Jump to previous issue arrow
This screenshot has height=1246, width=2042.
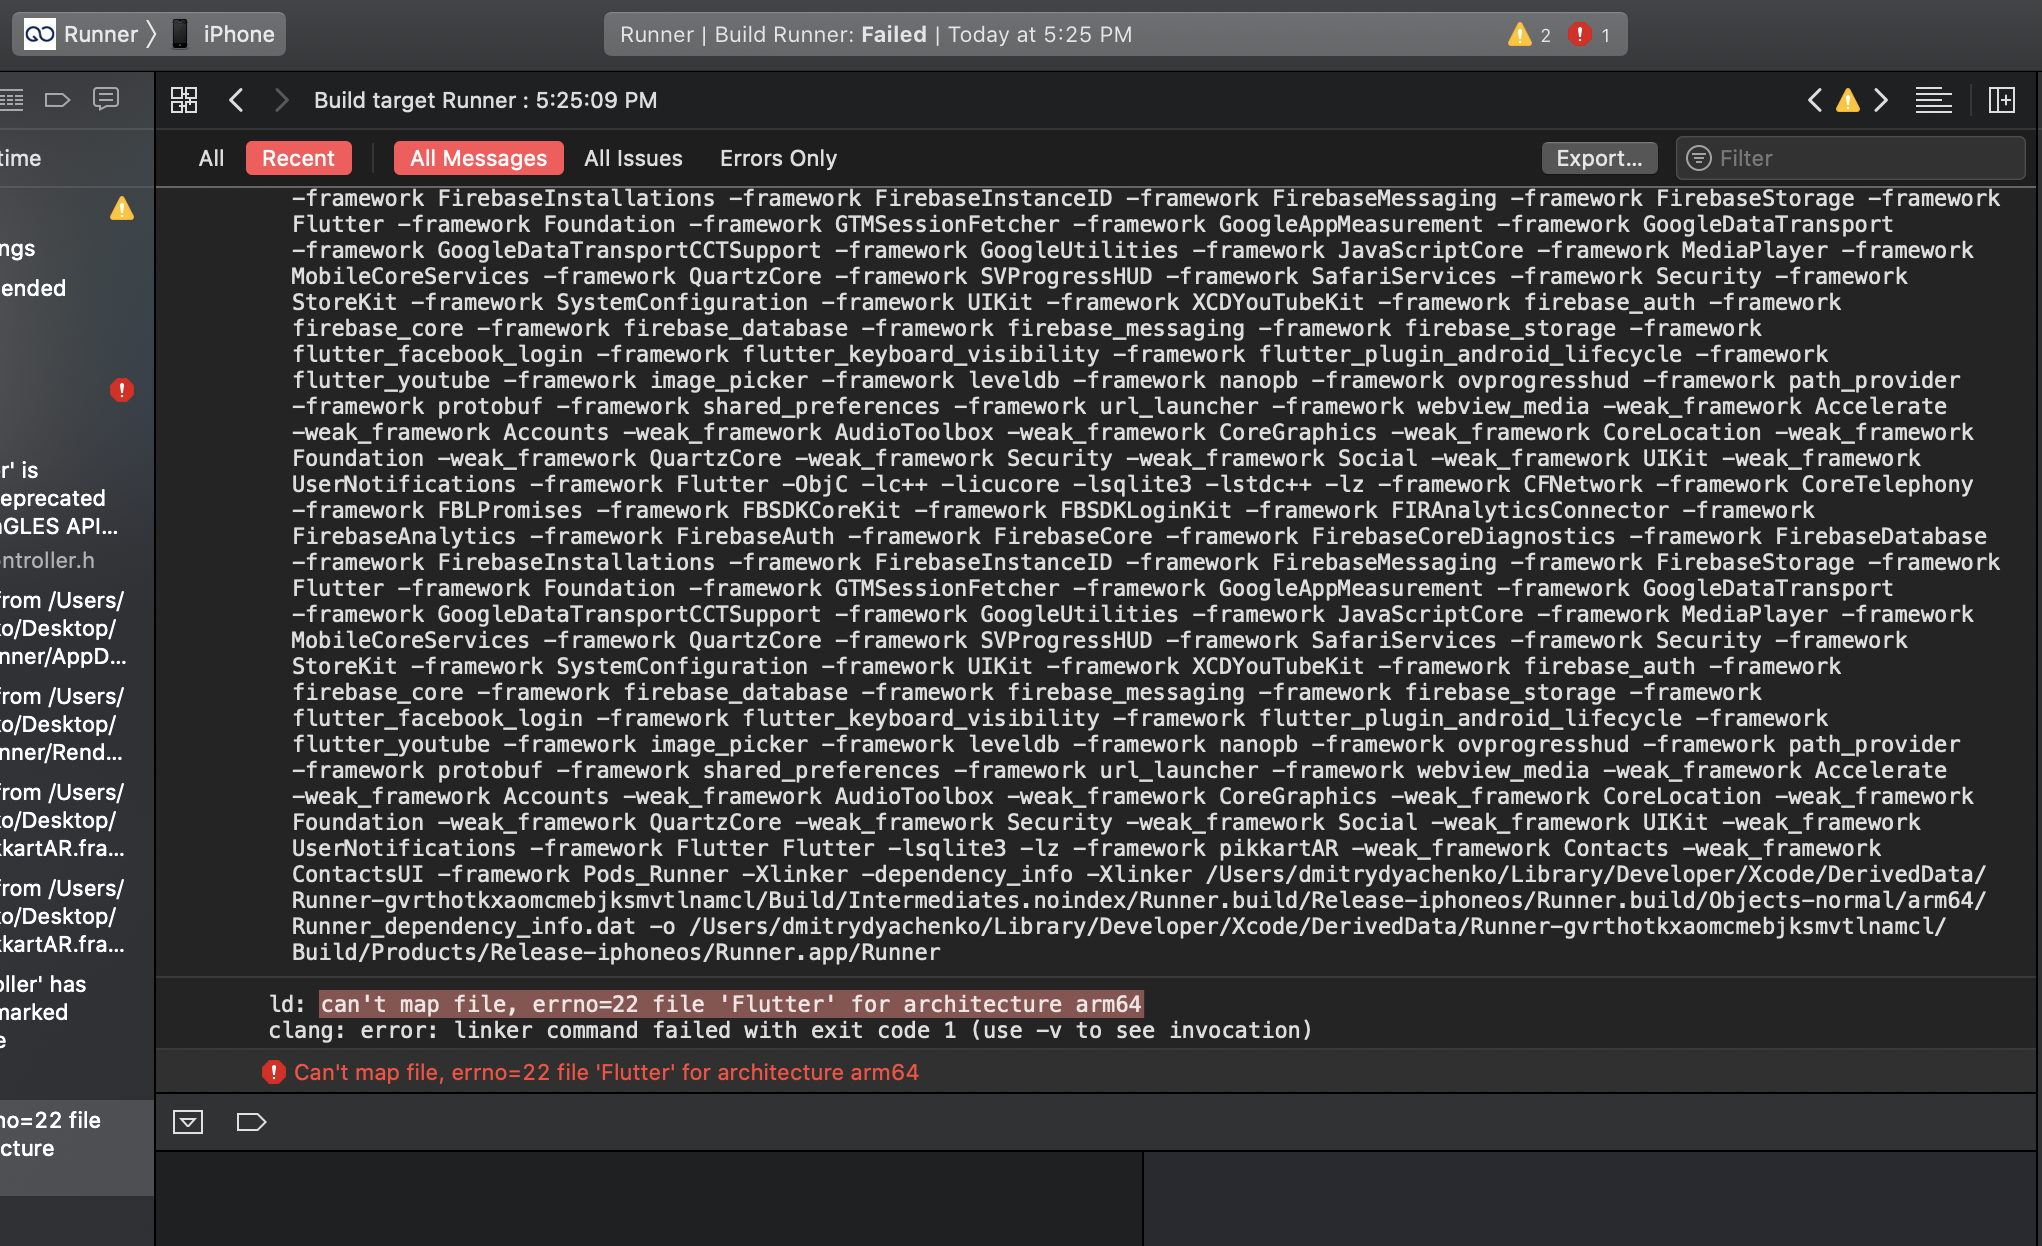click(x=1815, y=100)
